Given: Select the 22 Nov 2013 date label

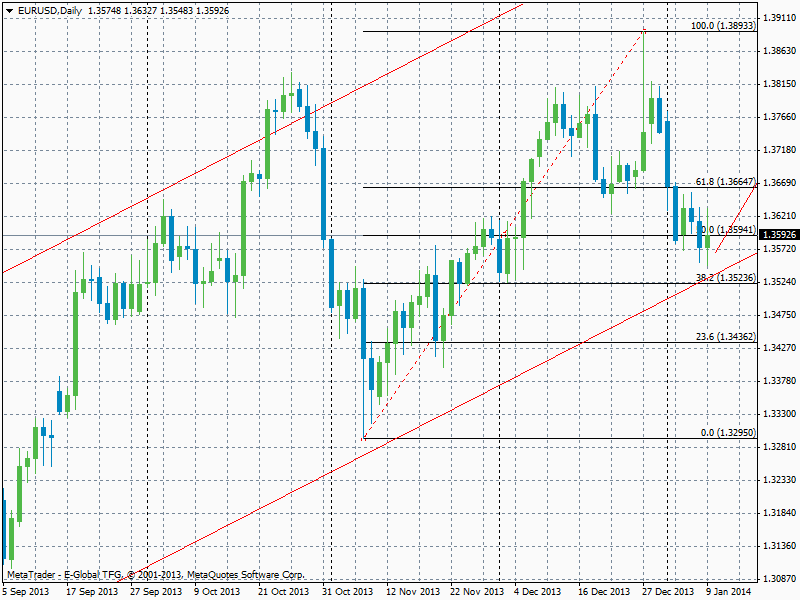Looking at the screenshot, I should coord(477,591).
